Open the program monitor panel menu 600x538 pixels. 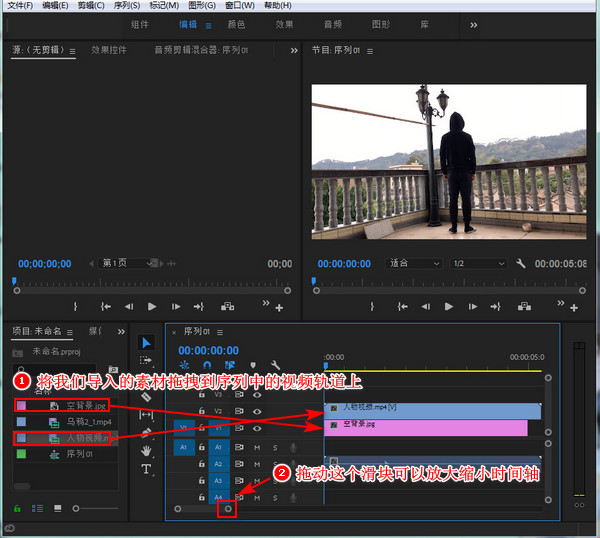point(370,51)
